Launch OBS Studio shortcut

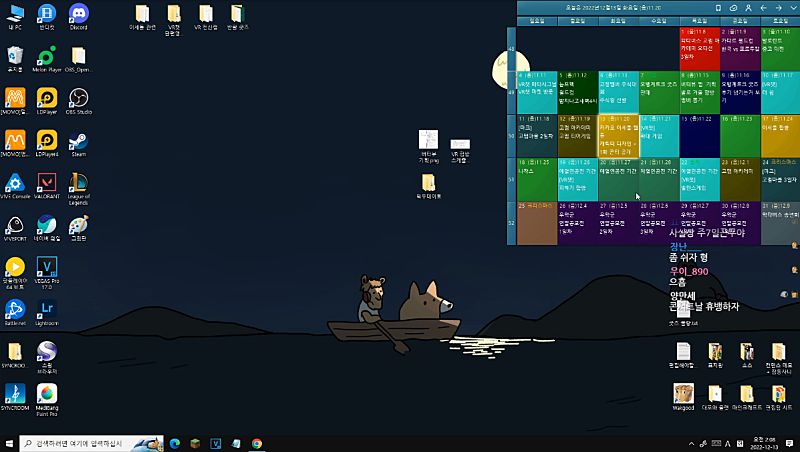tap(78, 98)
